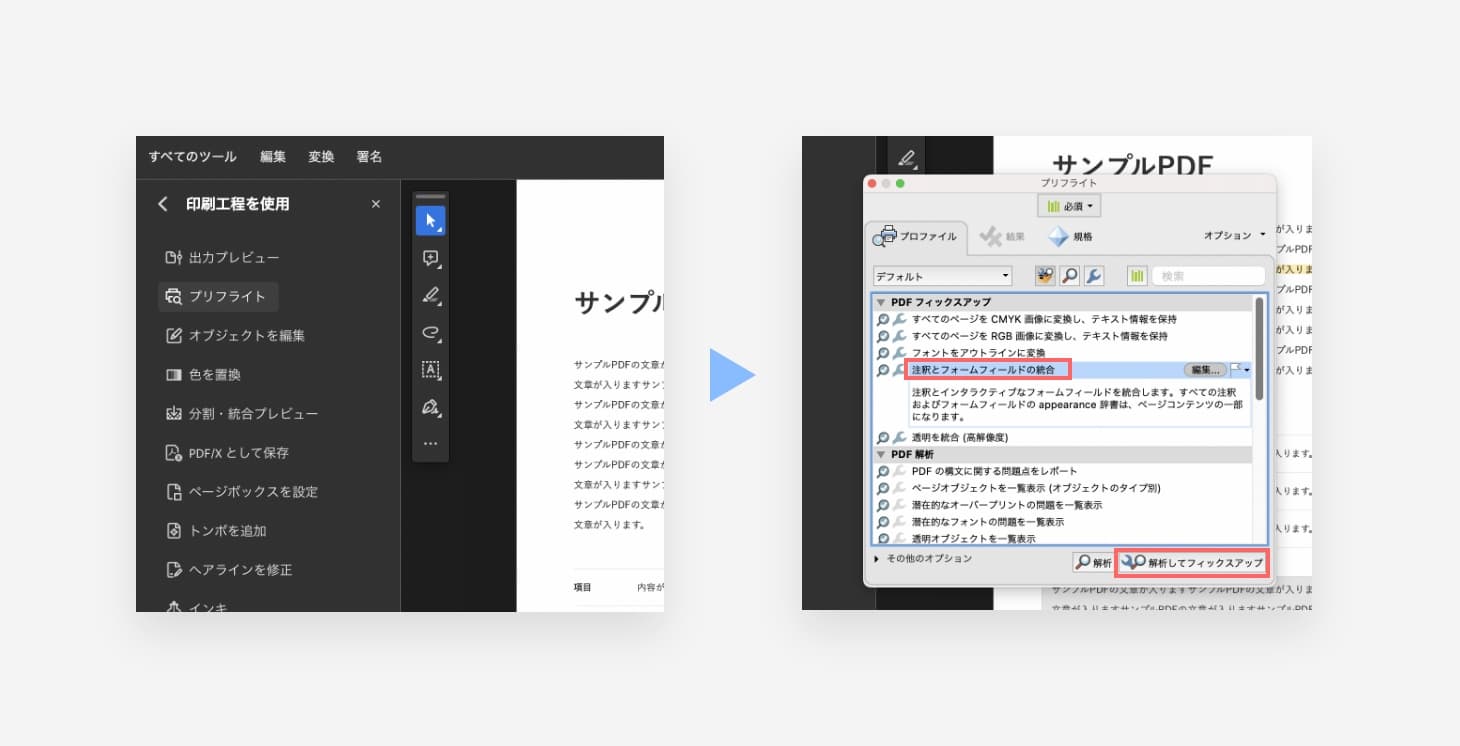This screenshot has width=1460, height=746.
Task: Collapse the PDF フィックスアップ group
Action: (881, 302)
